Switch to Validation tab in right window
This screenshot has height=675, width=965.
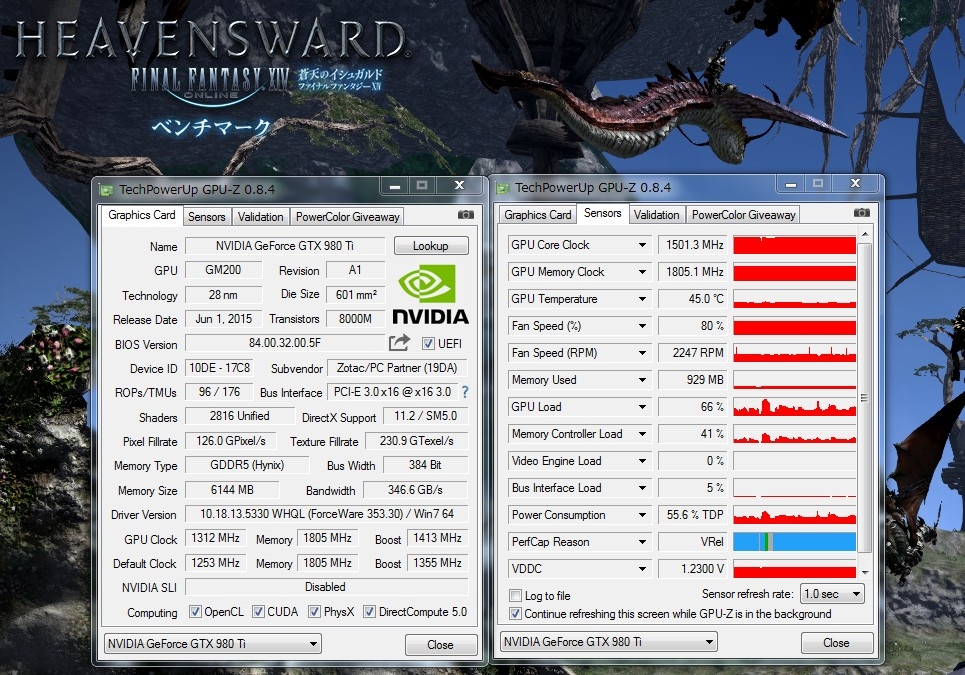(x=657, y=215)
